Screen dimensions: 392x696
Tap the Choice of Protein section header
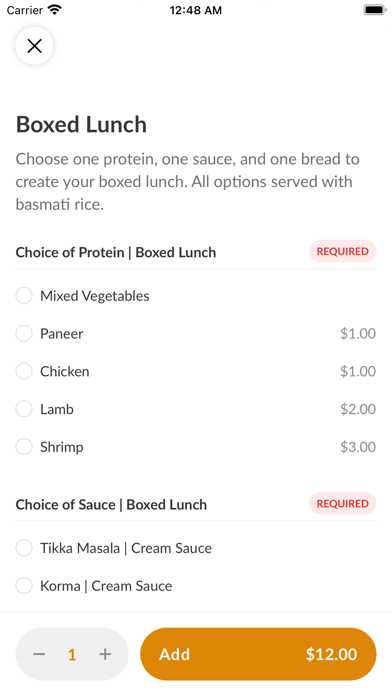pos(116,252)
